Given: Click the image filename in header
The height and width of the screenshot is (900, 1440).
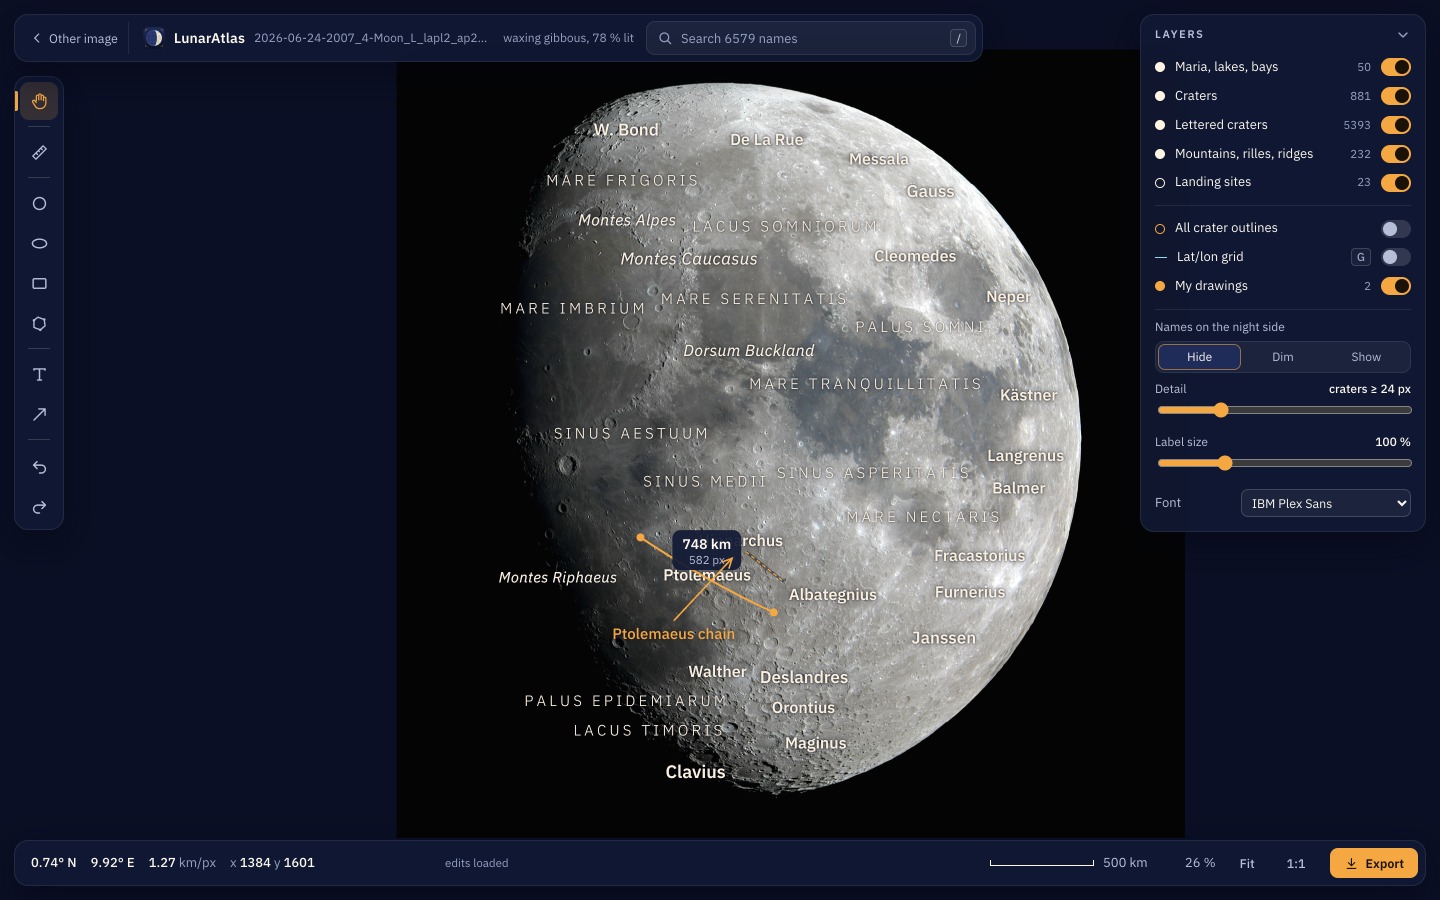Looking at the screenshot, I should 370,38.
